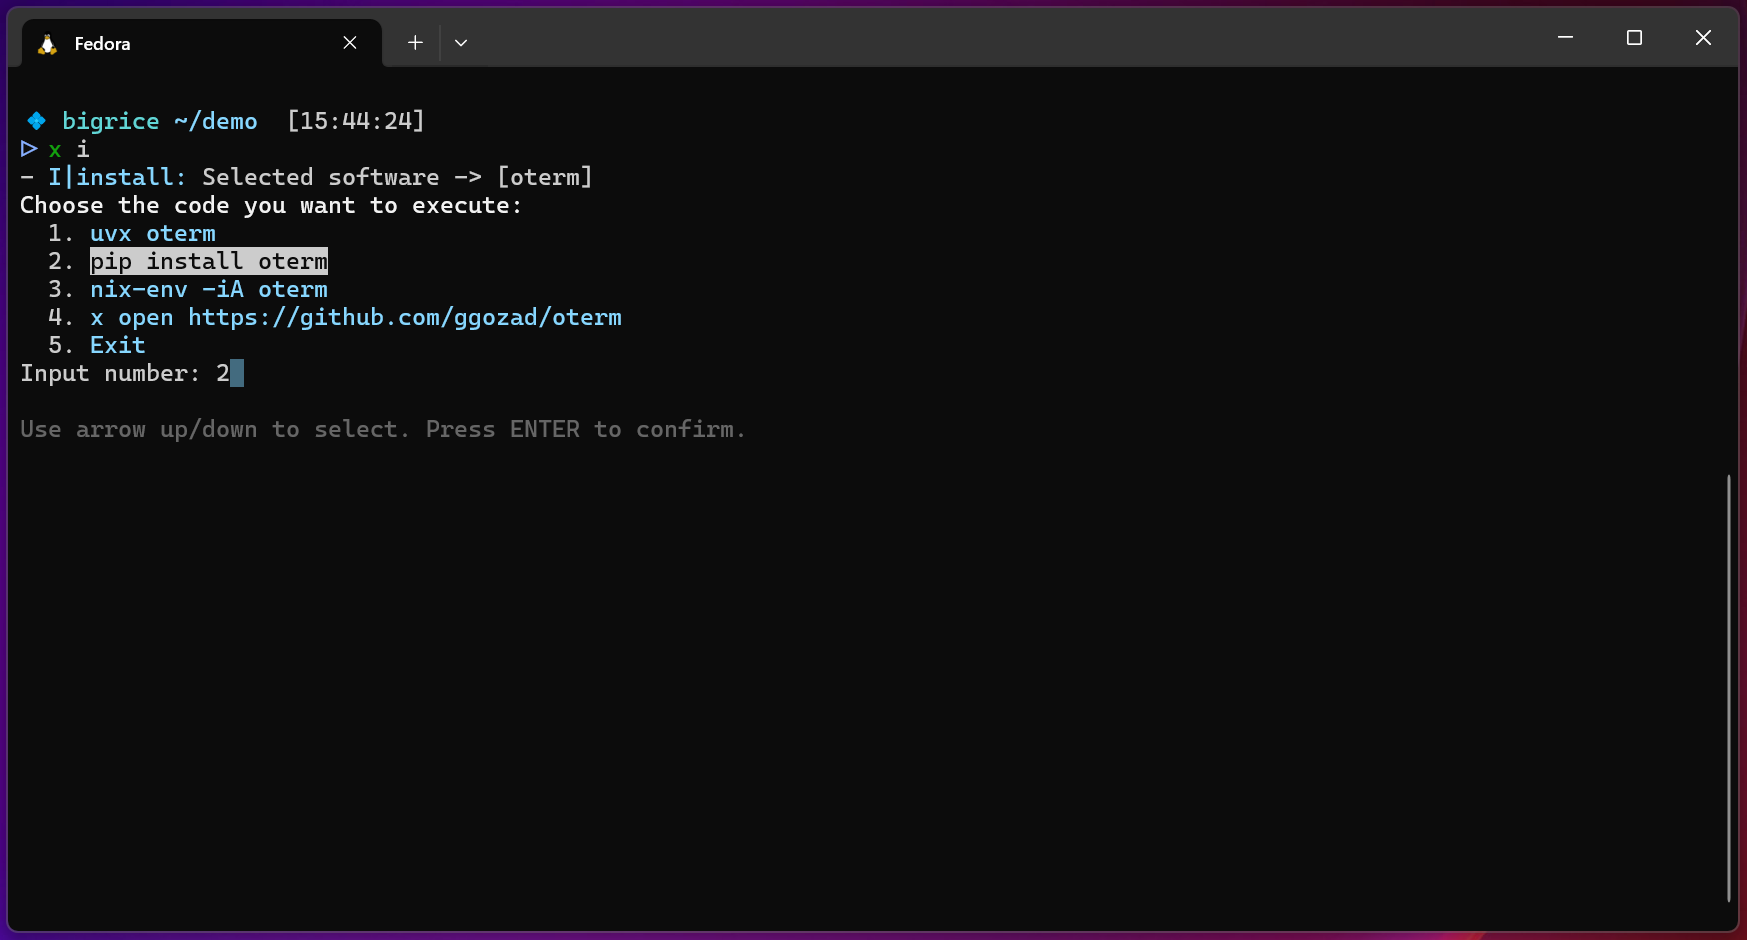Click the 'Use arrow up/down to select' hint

tap(214, 429)
